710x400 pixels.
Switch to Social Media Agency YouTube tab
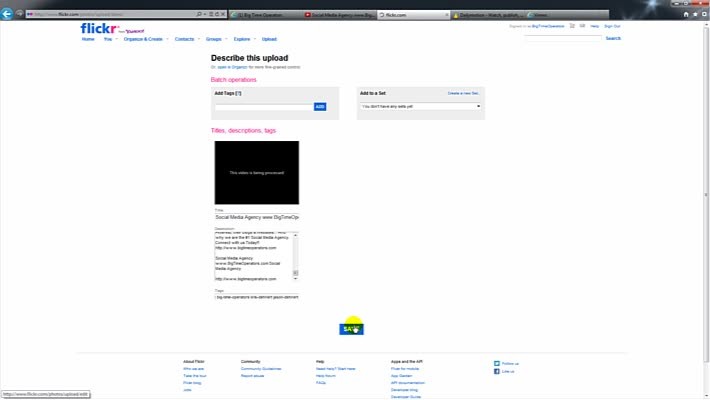(340, 15)
